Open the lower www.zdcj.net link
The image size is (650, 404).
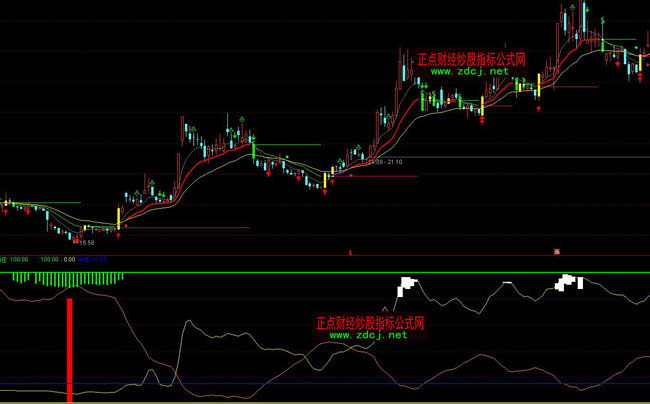[x=368, y=335]
